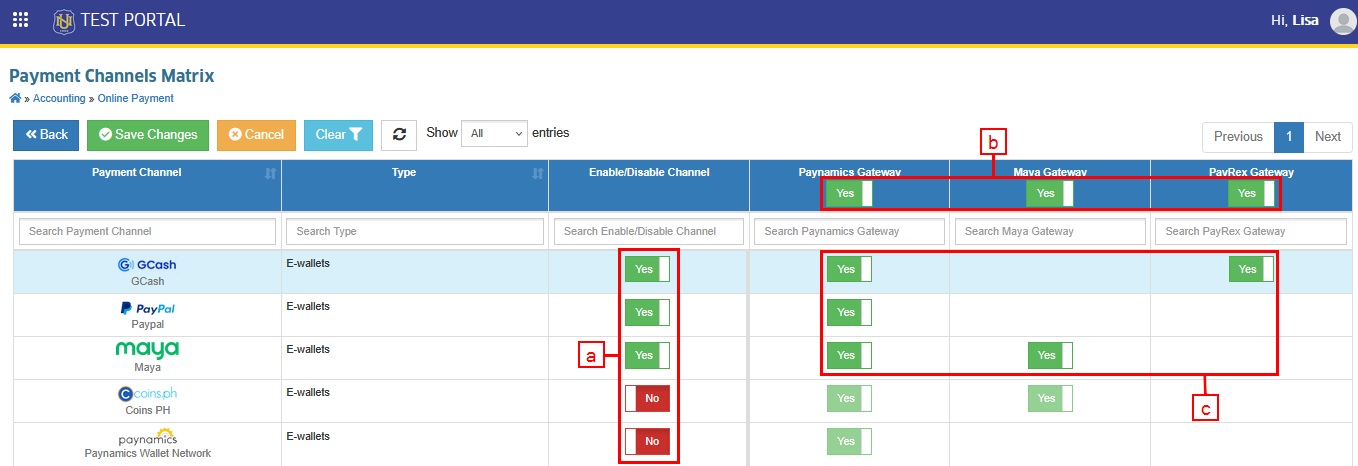
Task: Click the Clear filter button
Action: tap(338, 135)
